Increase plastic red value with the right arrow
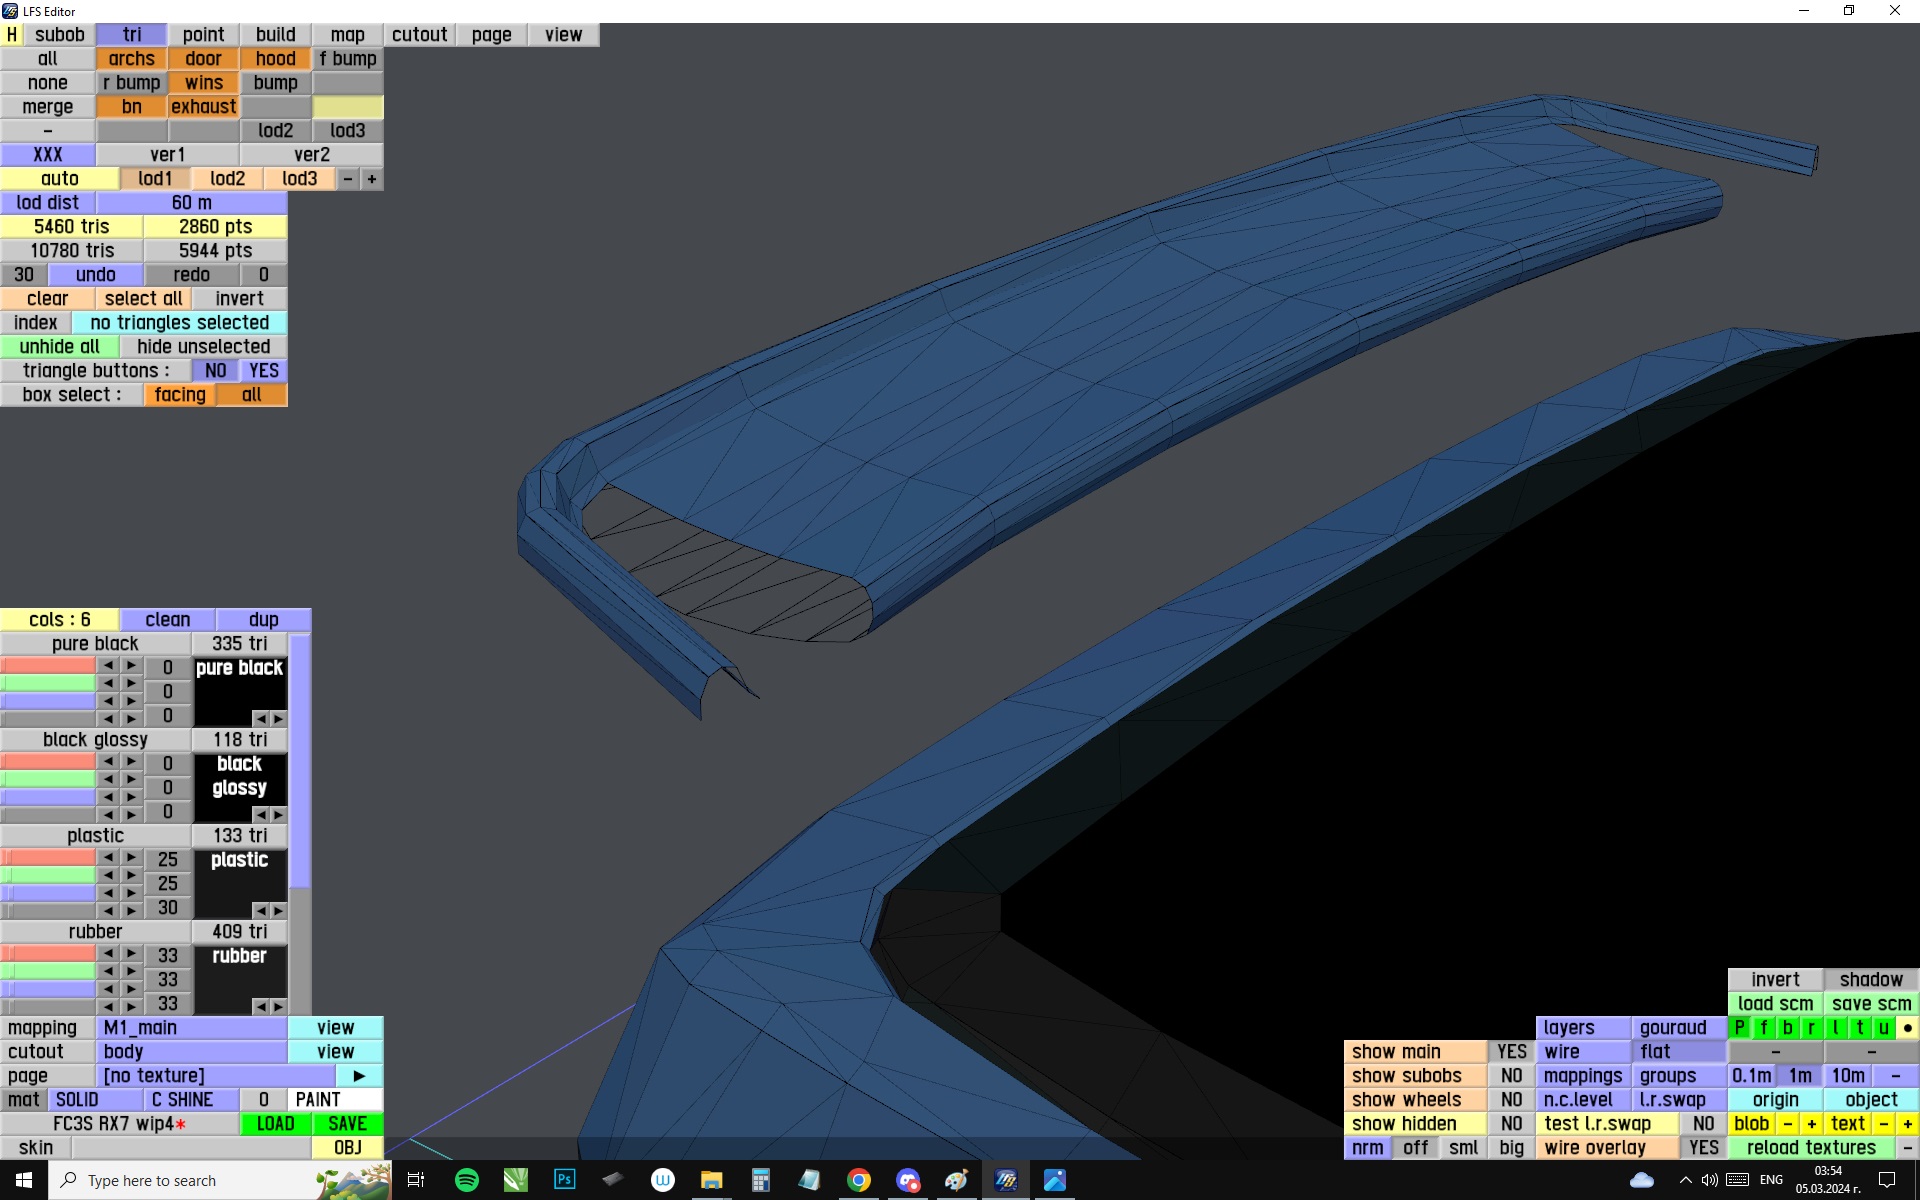 coord(131,858)
